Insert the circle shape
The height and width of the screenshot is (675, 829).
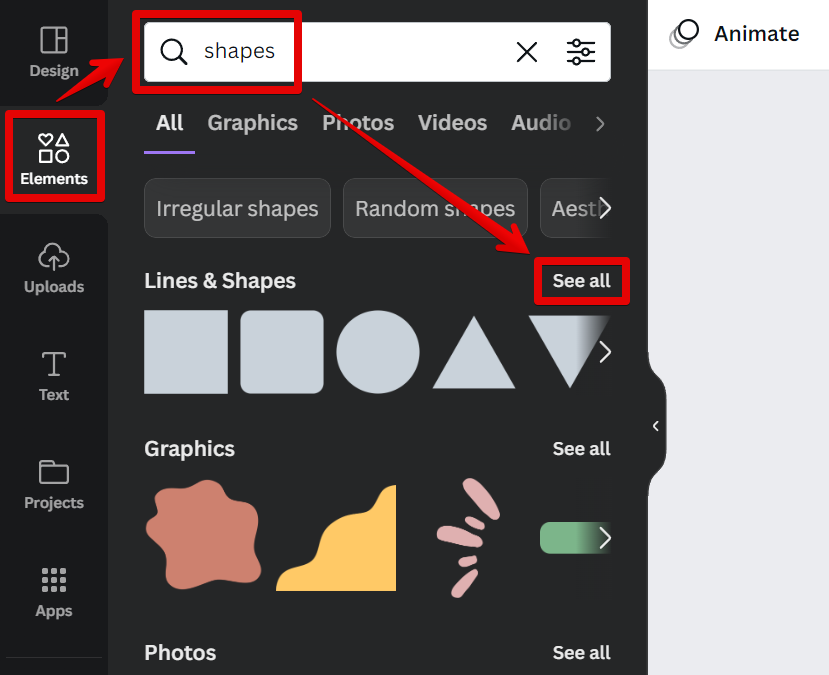[377, 352]
